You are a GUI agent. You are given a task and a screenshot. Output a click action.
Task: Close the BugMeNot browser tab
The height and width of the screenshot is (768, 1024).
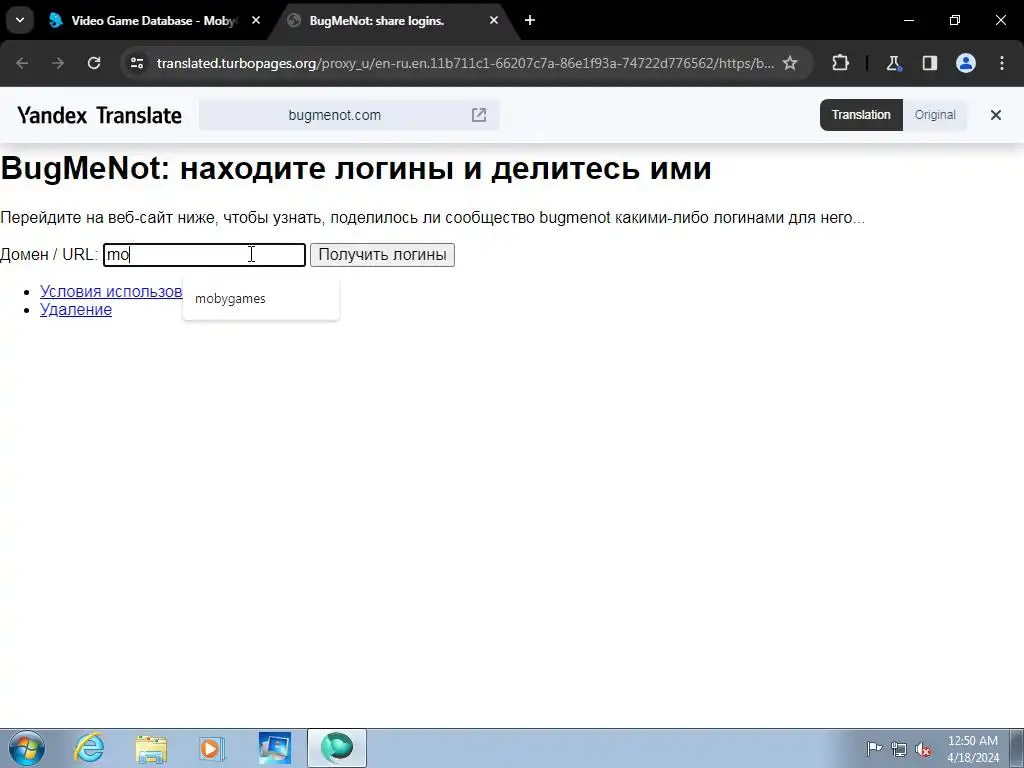(494, 20)
